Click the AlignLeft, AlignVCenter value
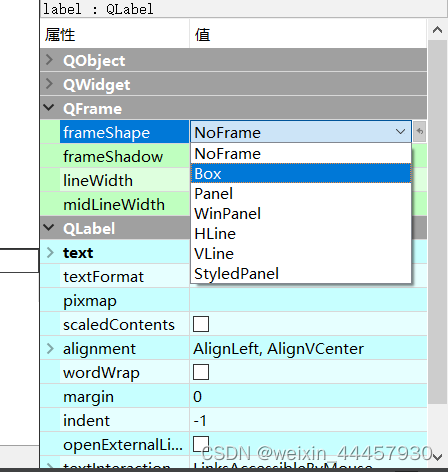The width and height of the screenshot is (448, 472). coord(278,349)
